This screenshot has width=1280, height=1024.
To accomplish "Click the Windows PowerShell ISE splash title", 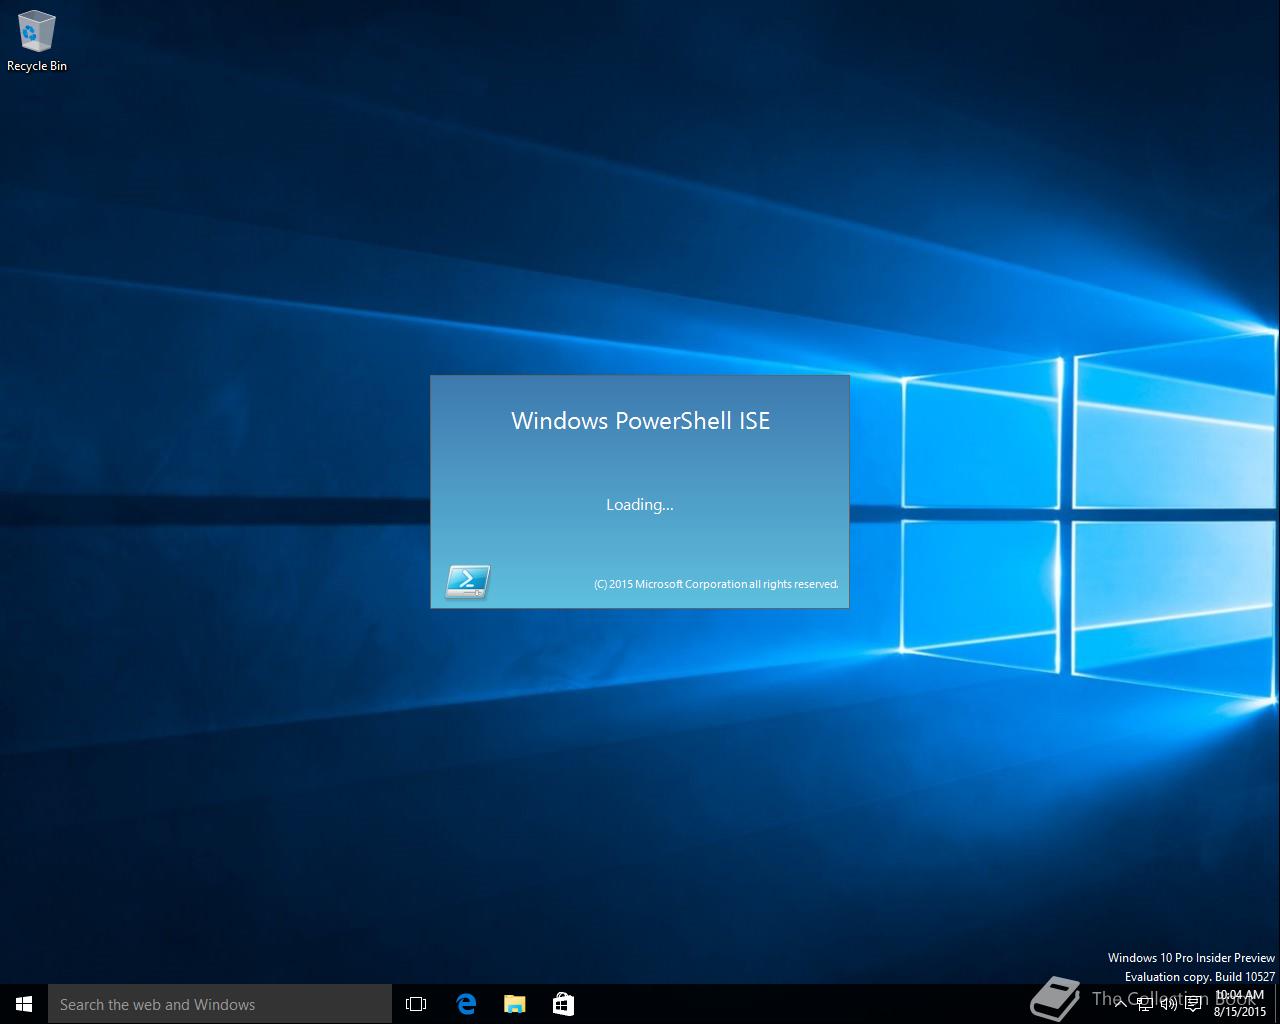I will pyautogui.click(x=640, y=421).
